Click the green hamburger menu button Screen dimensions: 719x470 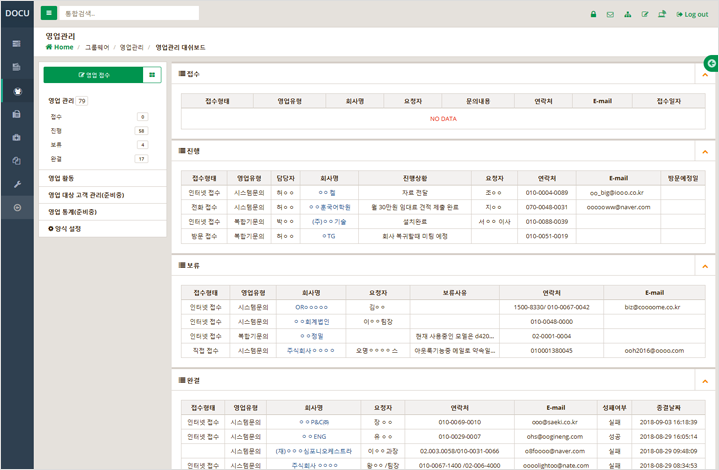pos(49,13)
